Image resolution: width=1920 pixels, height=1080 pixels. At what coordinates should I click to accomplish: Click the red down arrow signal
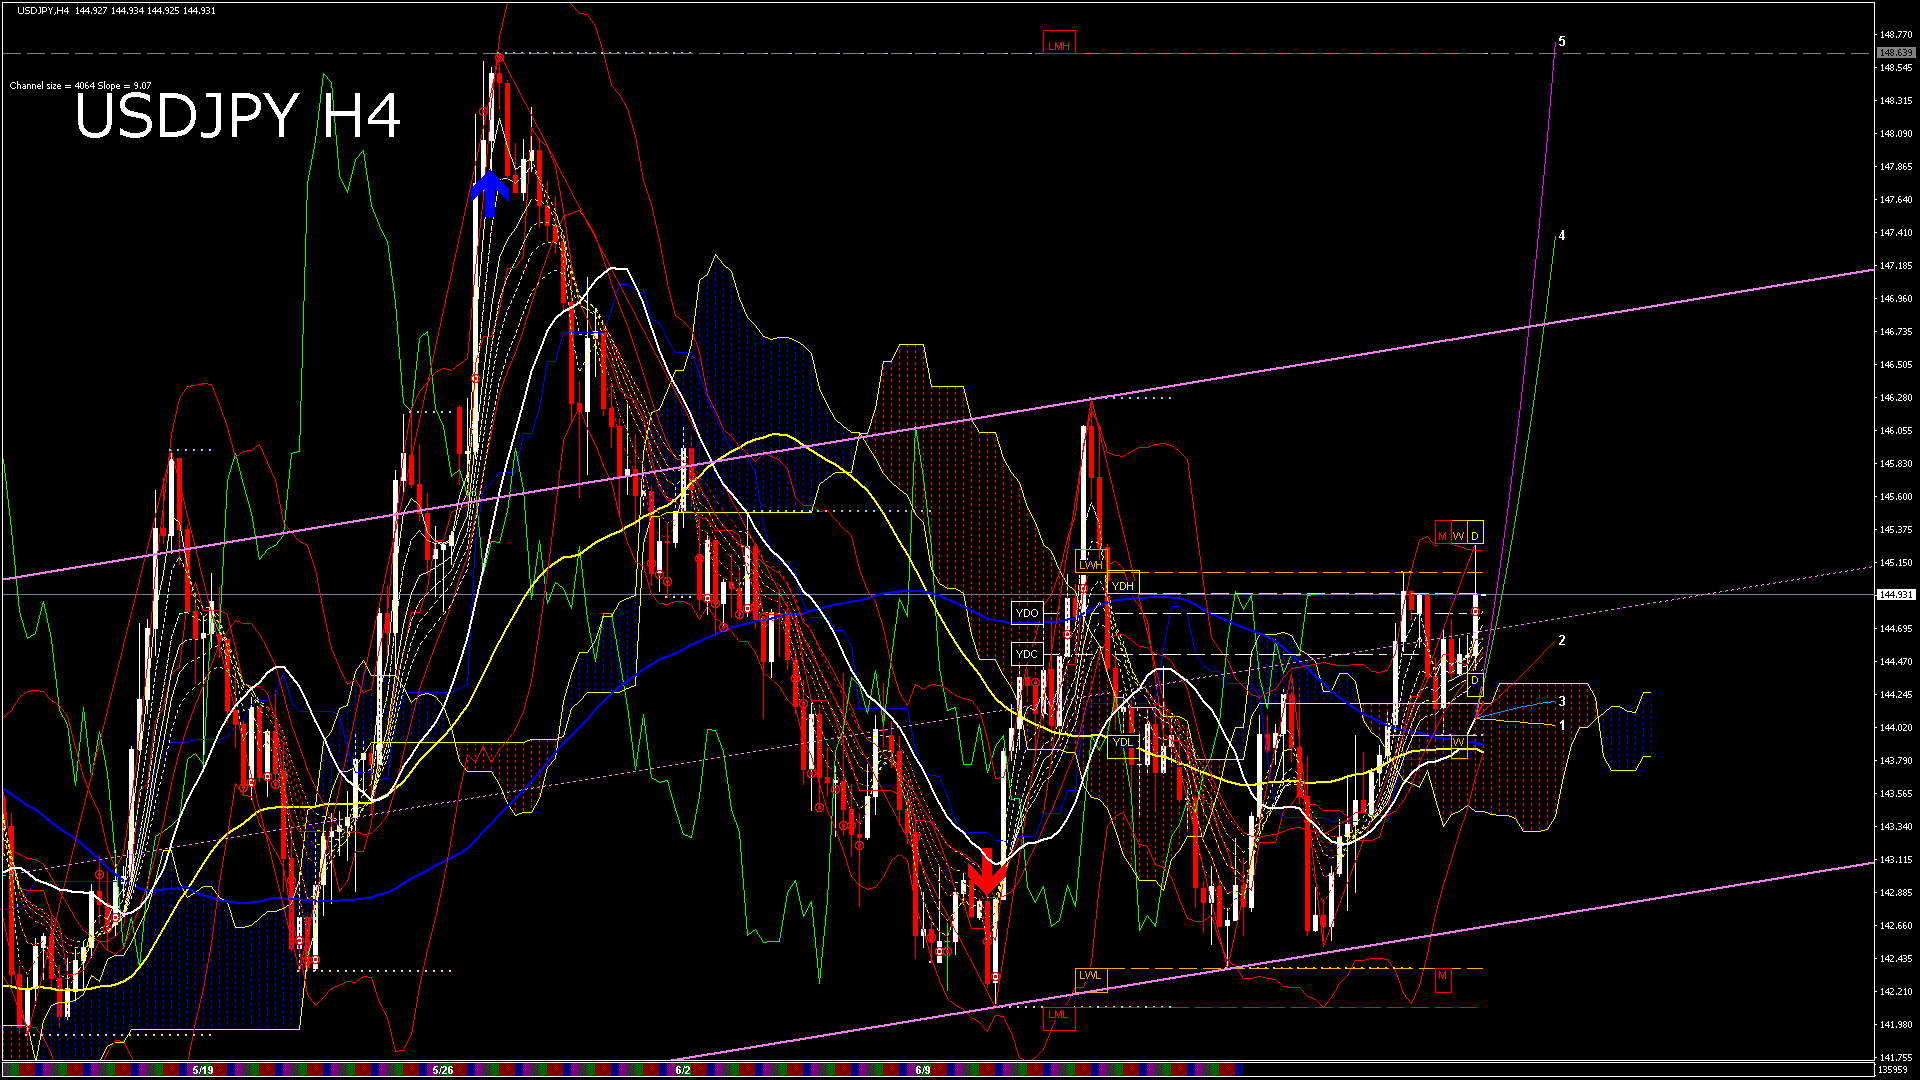point(987,873)
